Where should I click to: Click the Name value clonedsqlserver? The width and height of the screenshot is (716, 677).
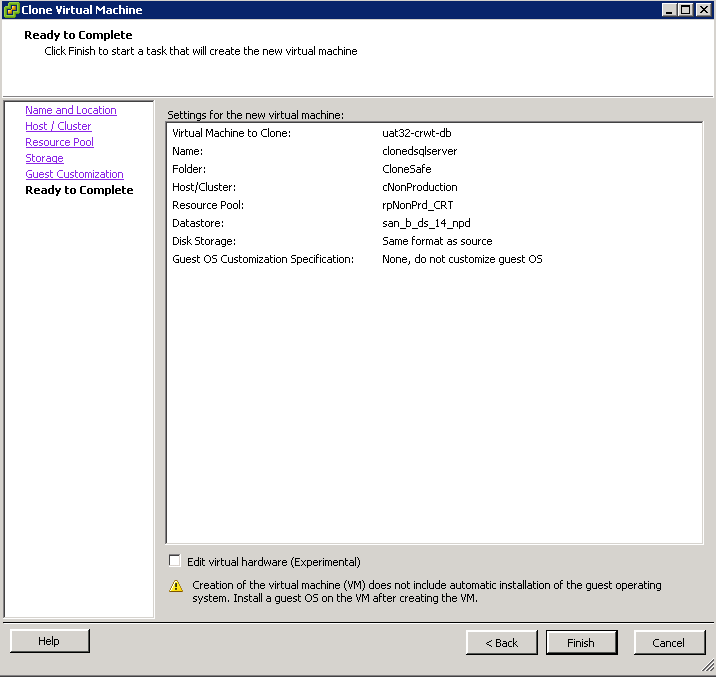click(x=420, y=151)
